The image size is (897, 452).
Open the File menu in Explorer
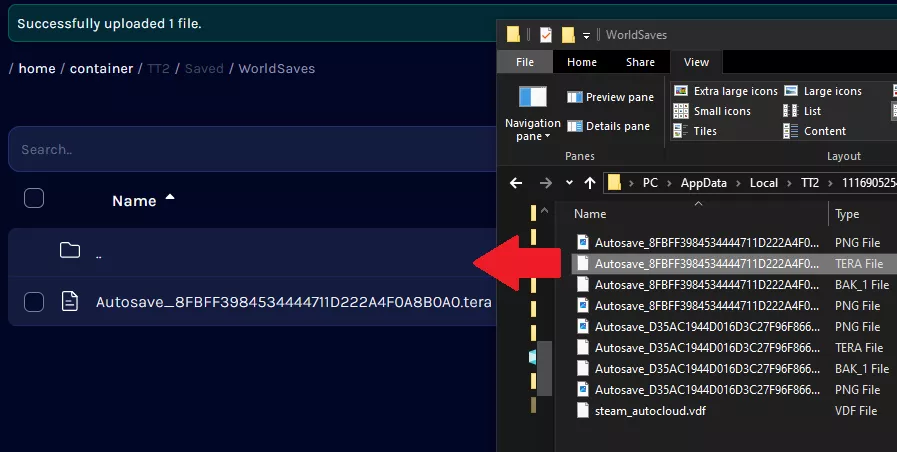coord(524,62)
